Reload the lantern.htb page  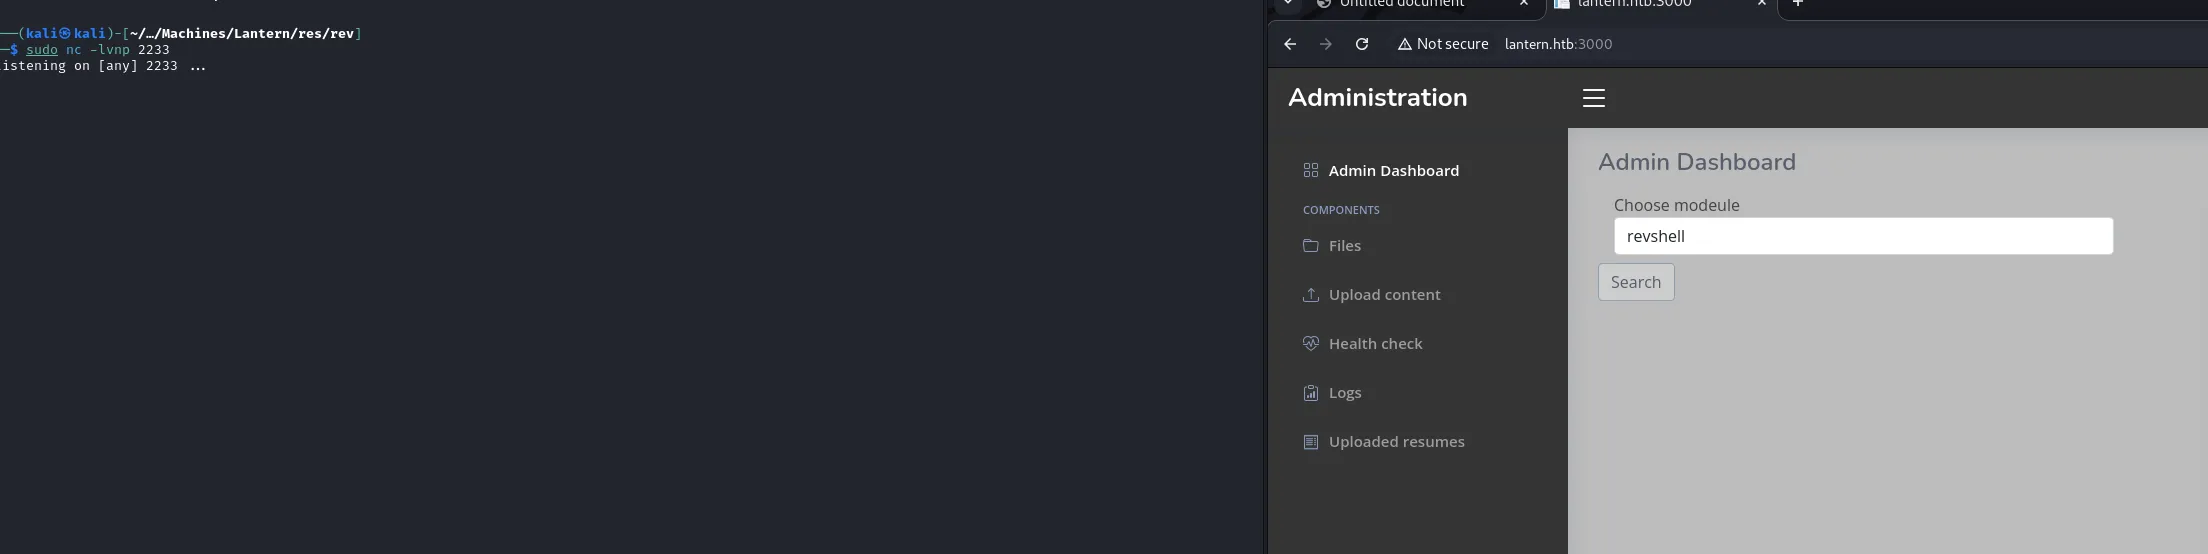coord(1362,44)
